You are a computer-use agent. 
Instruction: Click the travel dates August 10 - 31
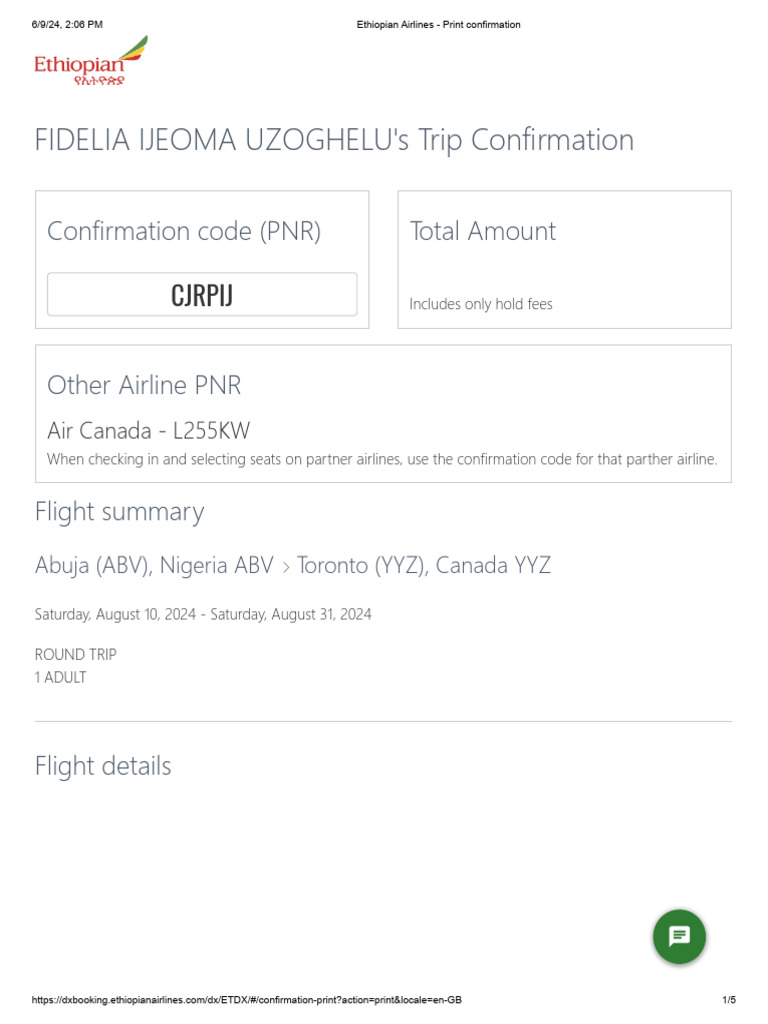tap(203, 614)
